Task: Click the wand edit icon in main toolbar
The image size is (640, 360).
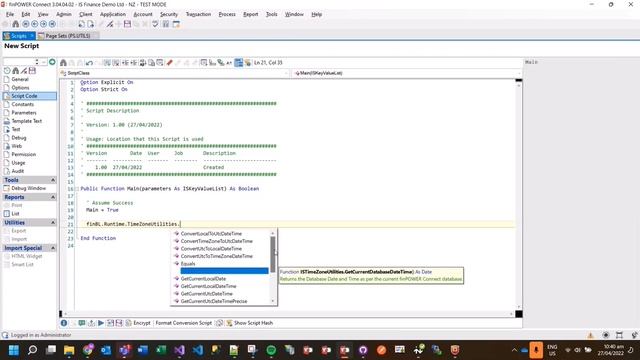Action: coord(110,24)
